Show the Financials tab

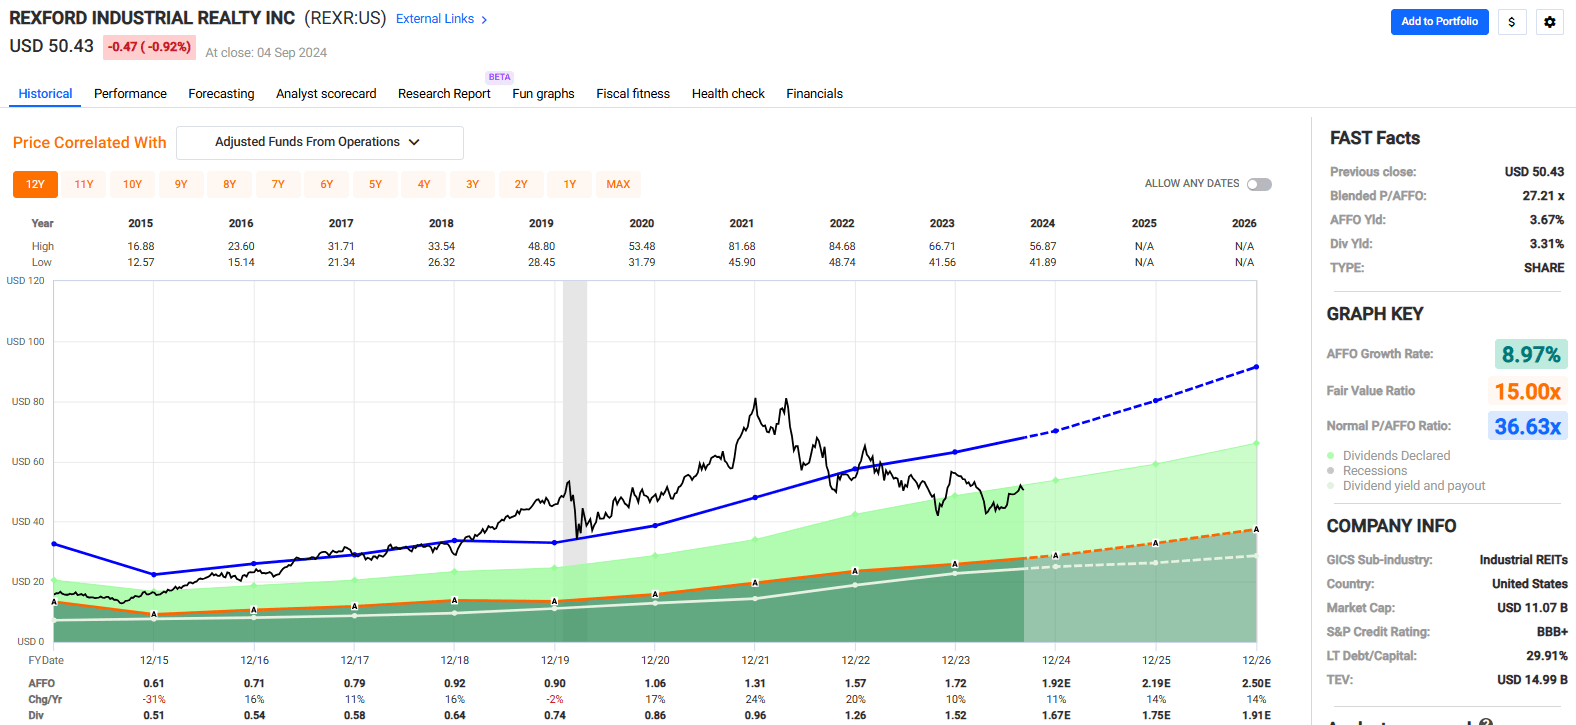pyautogui.click(x=814, y=94)
